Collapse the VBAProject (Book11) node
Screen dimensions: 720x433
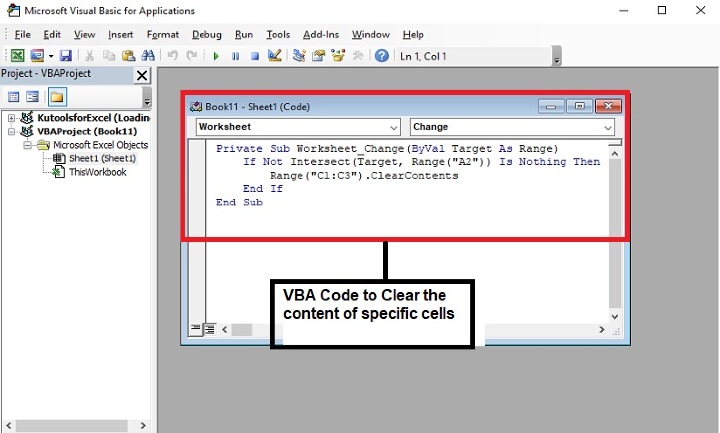[x=11, y=131]
